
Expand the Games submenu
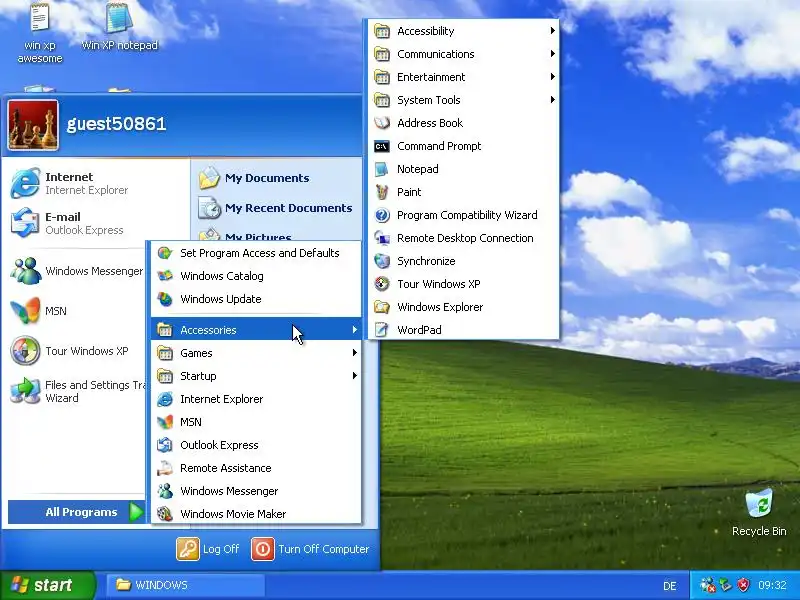pyautogui.click(x=256, y=353)
